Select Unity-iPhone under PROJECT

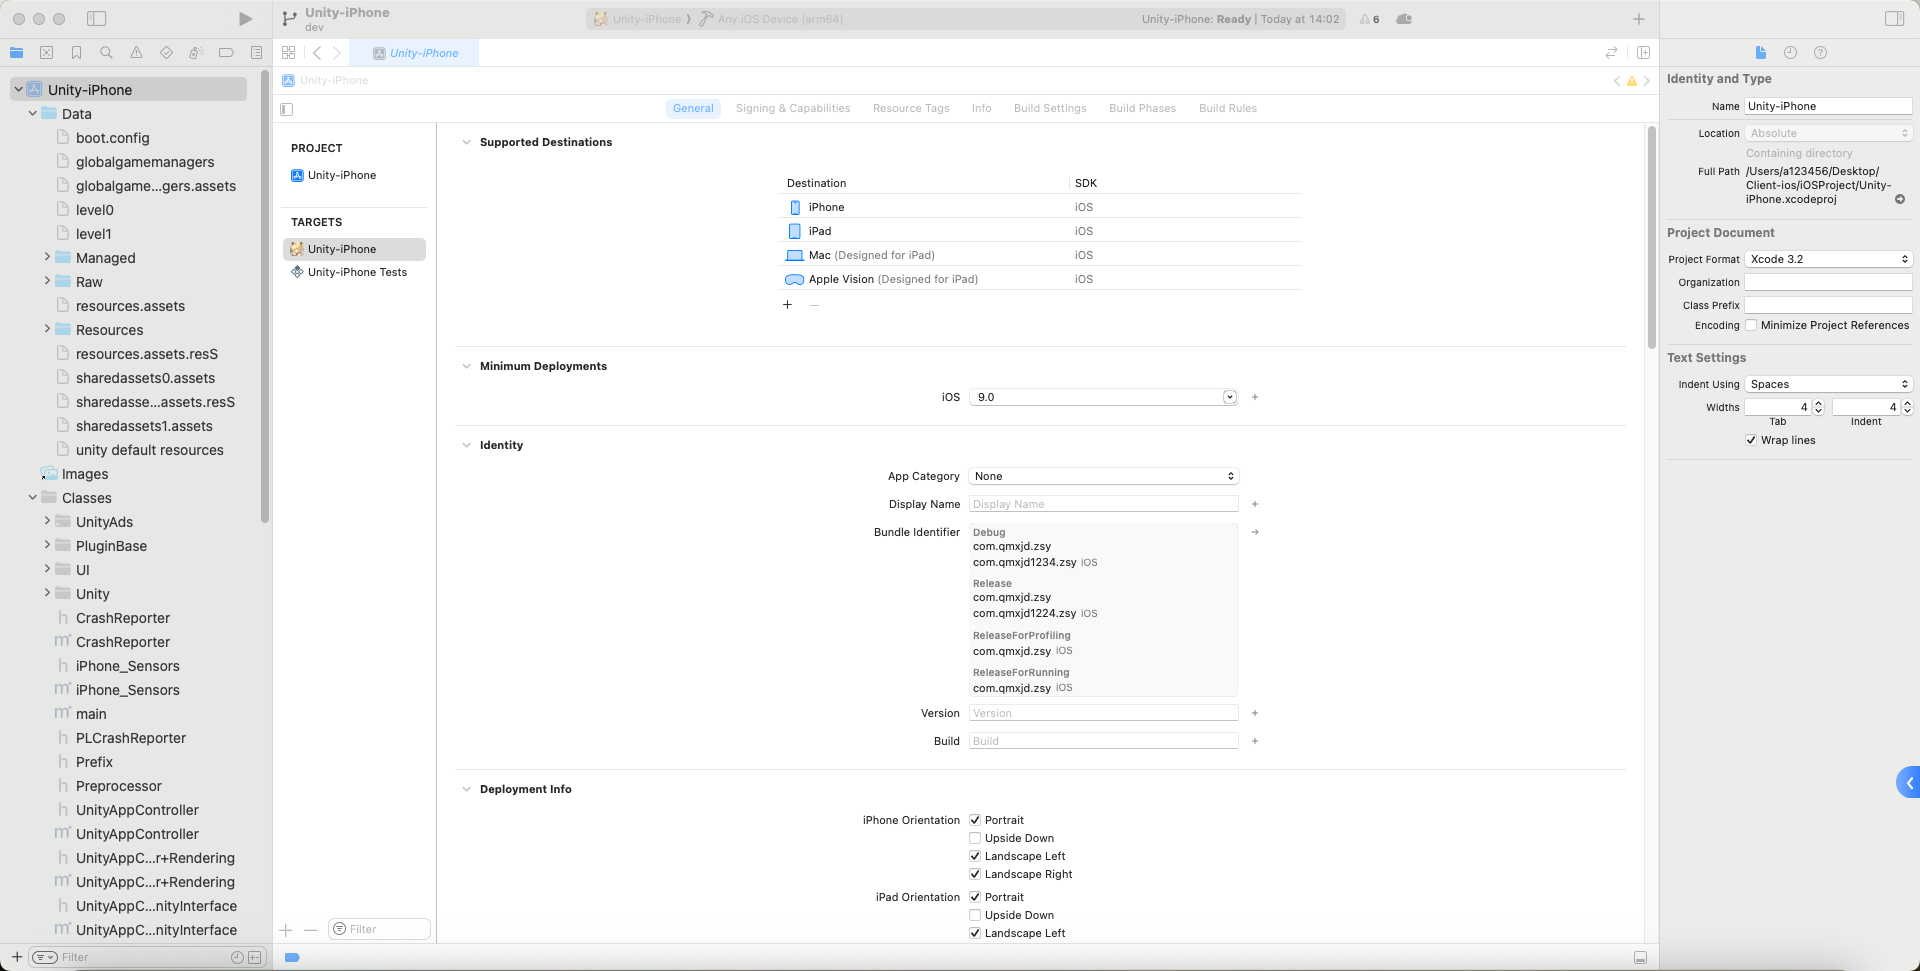(342, 175)
